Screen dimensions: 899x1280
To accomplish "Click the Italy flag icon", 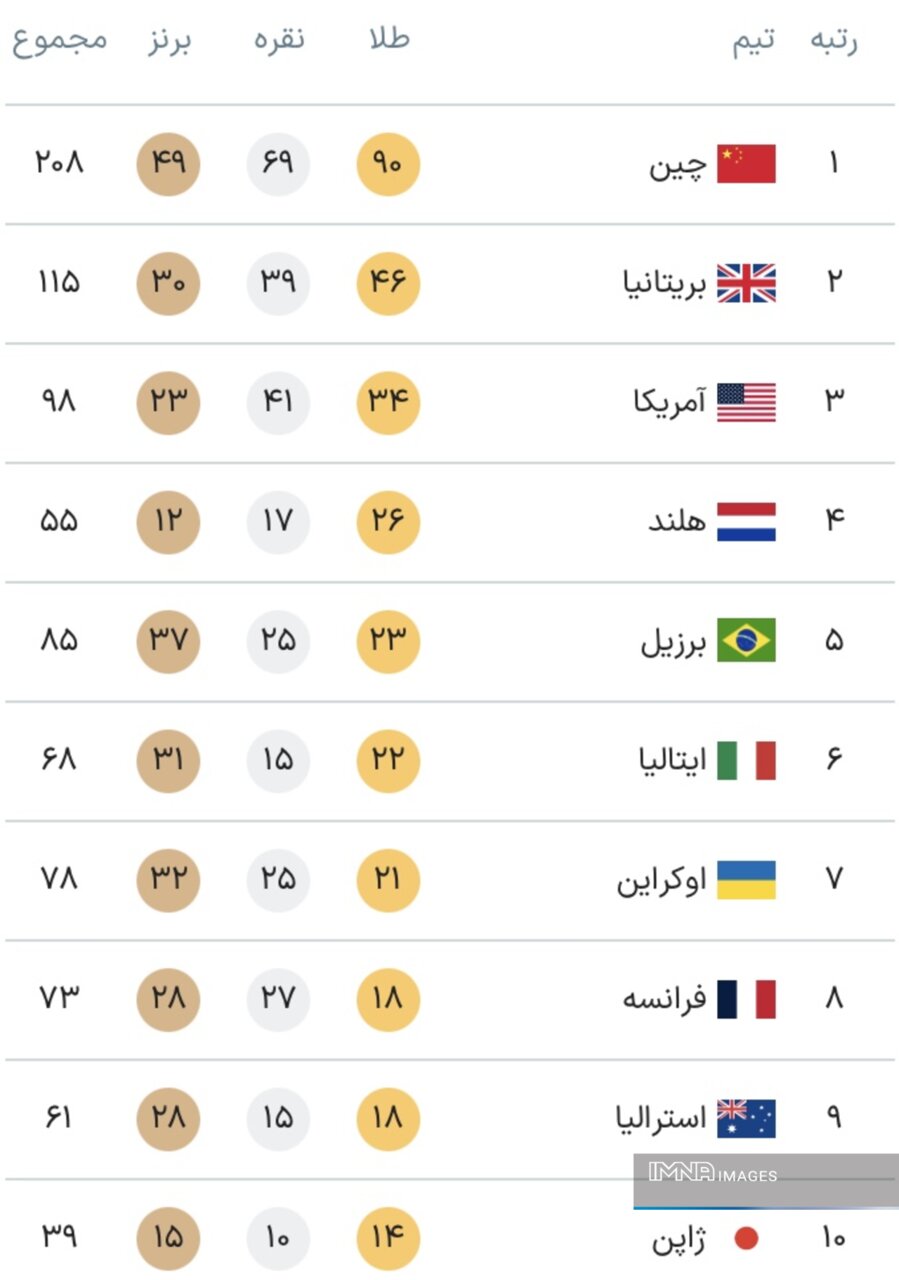I will [x=746, y=761].
